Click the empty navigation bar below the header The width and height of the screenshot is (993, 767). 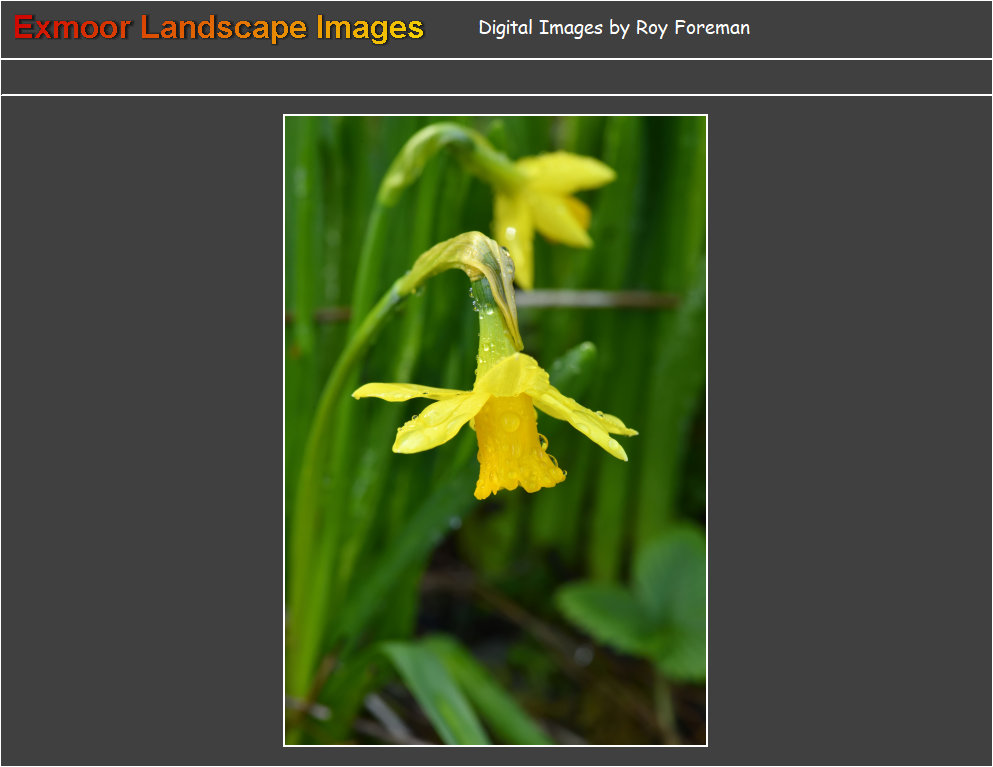tap(496, 77)
